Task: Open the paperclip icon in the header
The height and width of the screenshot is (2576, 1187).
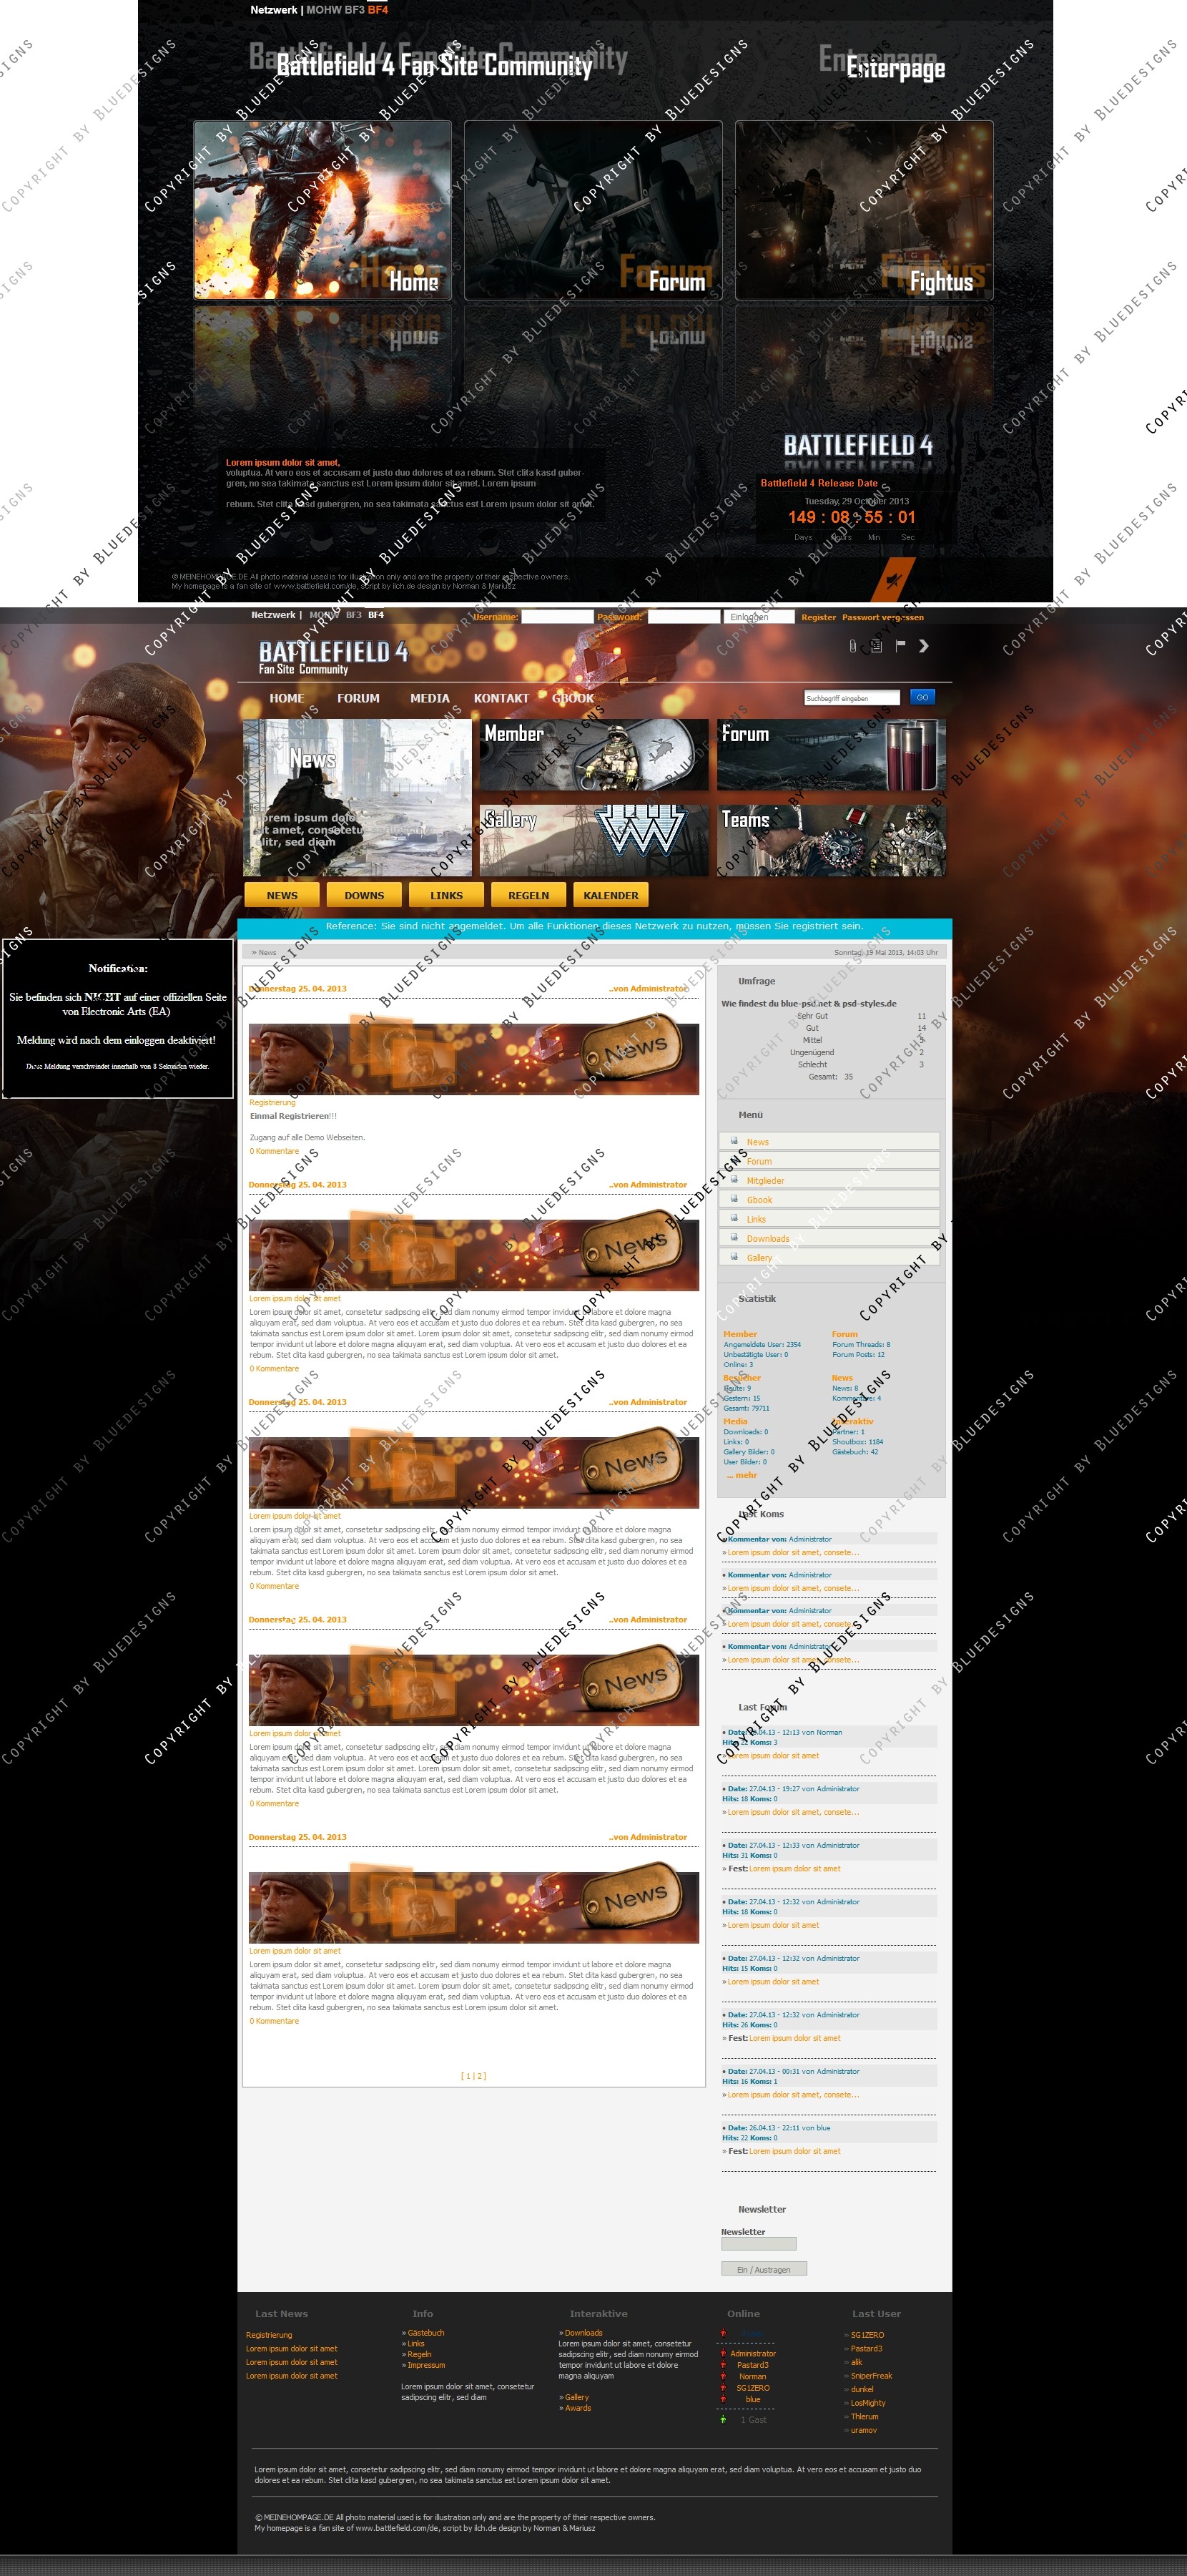Action: [852, 646]
